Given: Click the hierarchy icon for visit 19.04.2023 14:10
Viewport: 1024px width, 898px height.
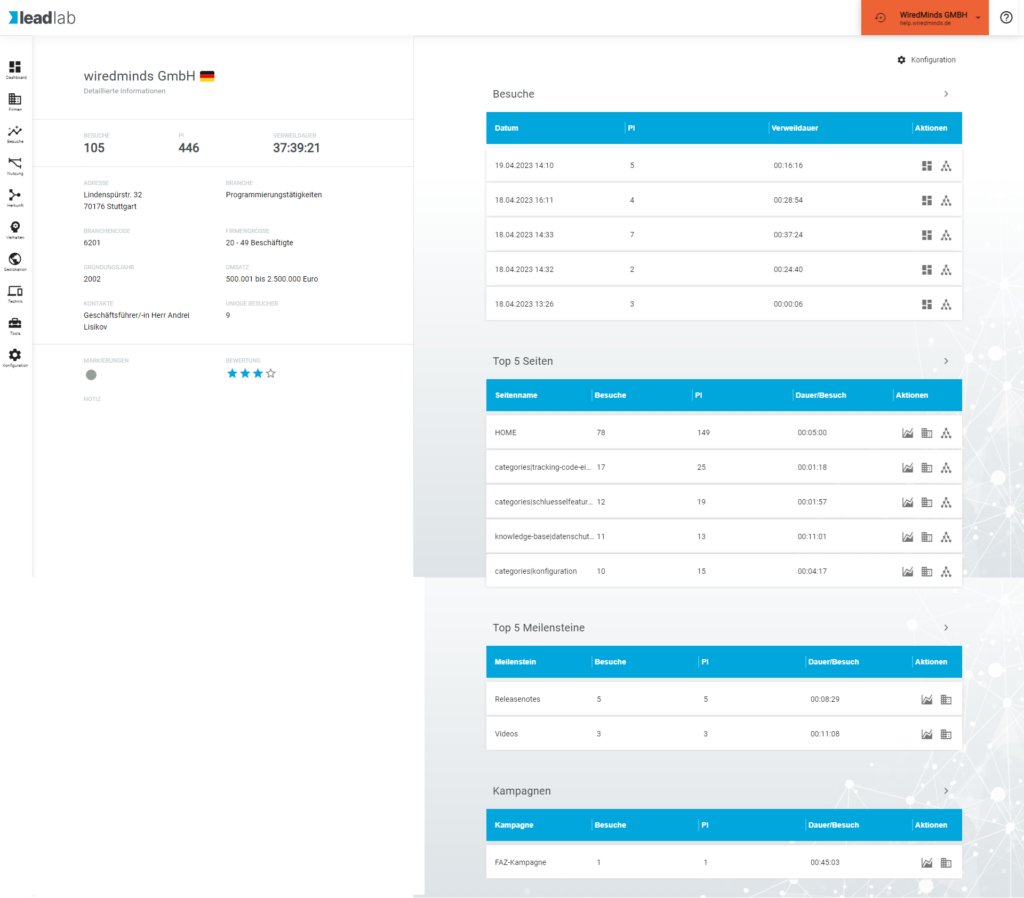Looking at the screenshot, I should (946, 166).
